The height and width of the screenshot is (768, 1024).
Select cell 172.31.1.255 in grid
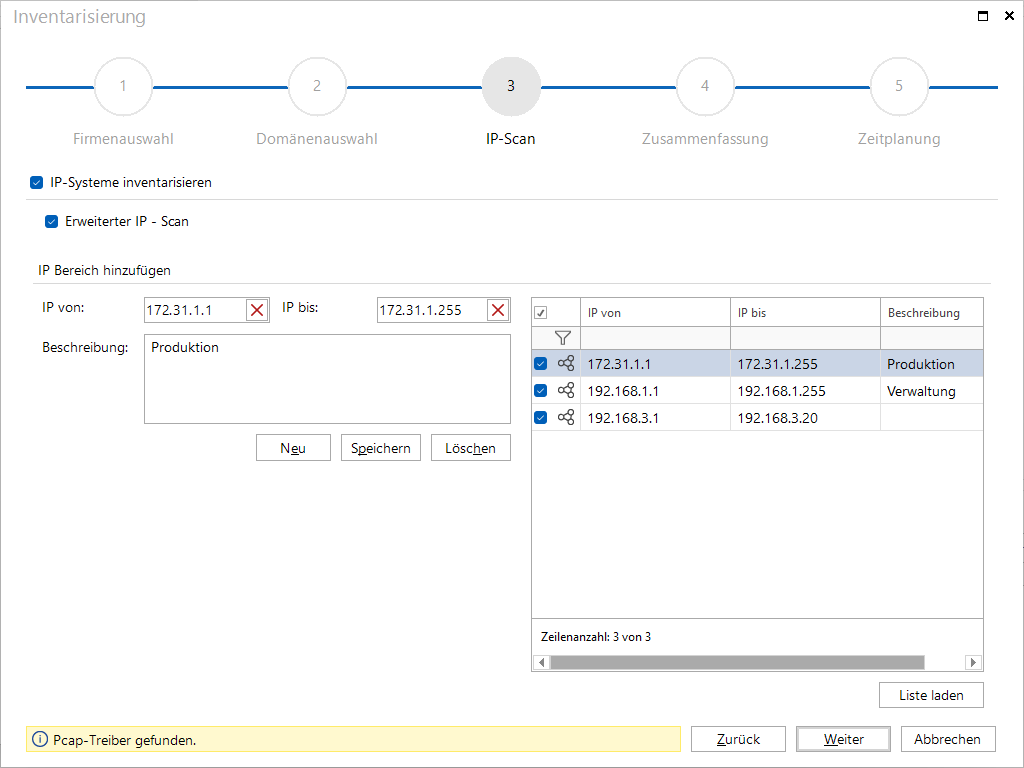805,364
